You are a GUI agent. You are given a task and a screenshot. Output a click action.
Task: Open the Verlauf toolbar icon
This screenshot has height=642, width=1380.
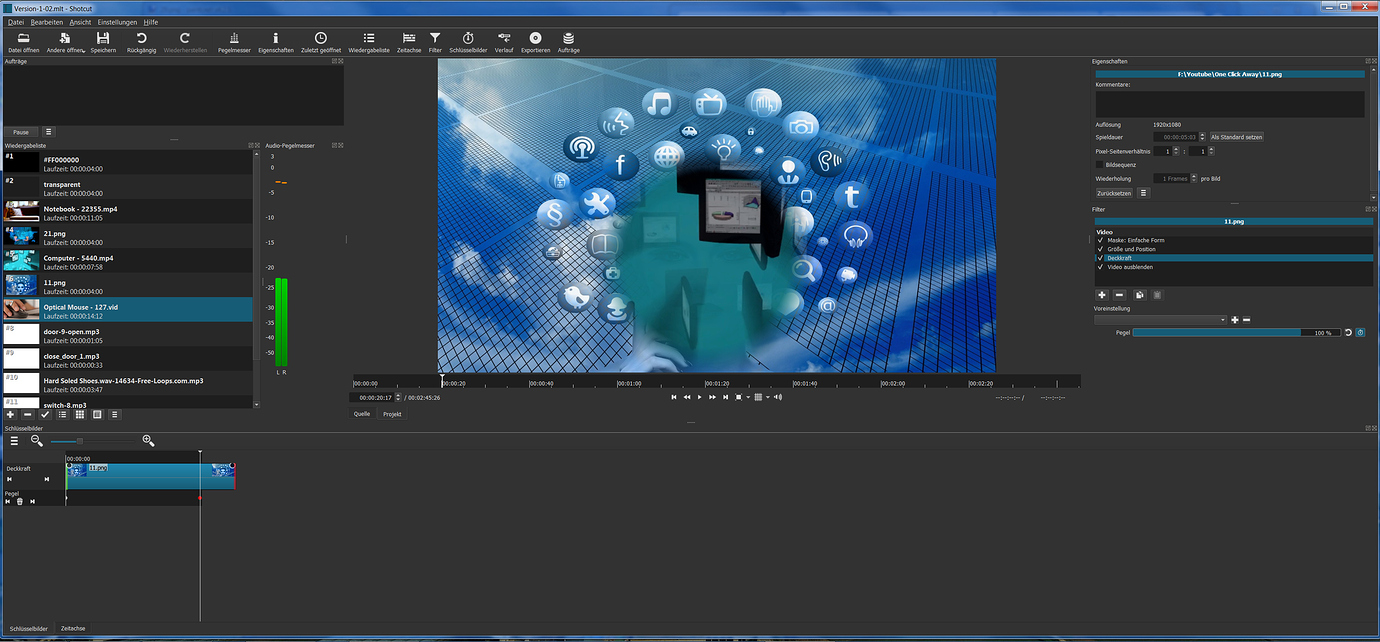click(x=504, y=42)
